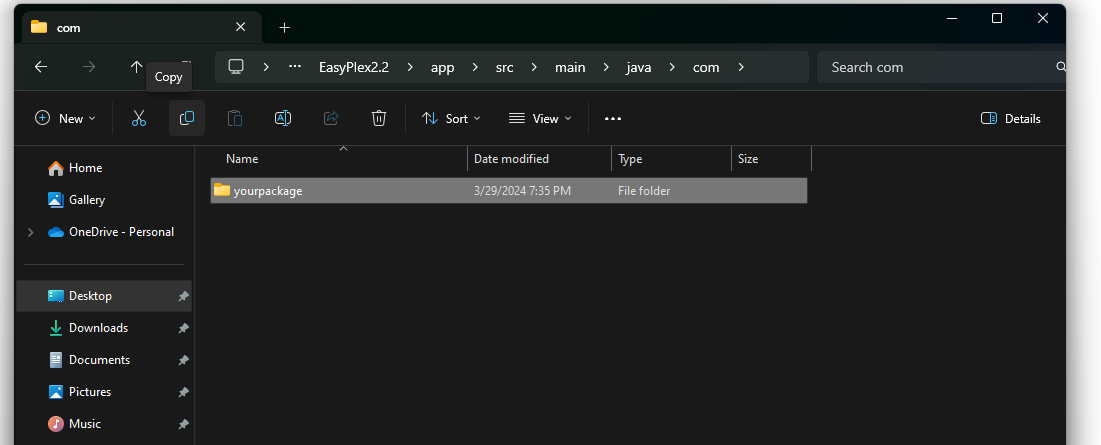The width and height of the screenshot is (1101, 445).
Task: Sort by Size column header
Action: 771,159
